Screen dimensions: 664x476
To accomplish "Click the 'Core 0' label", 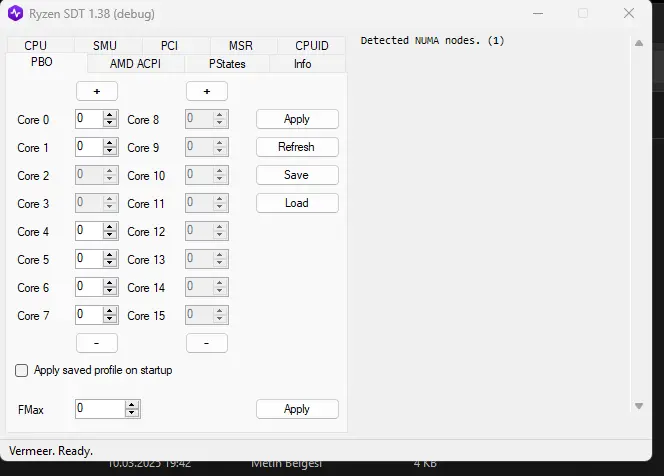I will [33, 120].
